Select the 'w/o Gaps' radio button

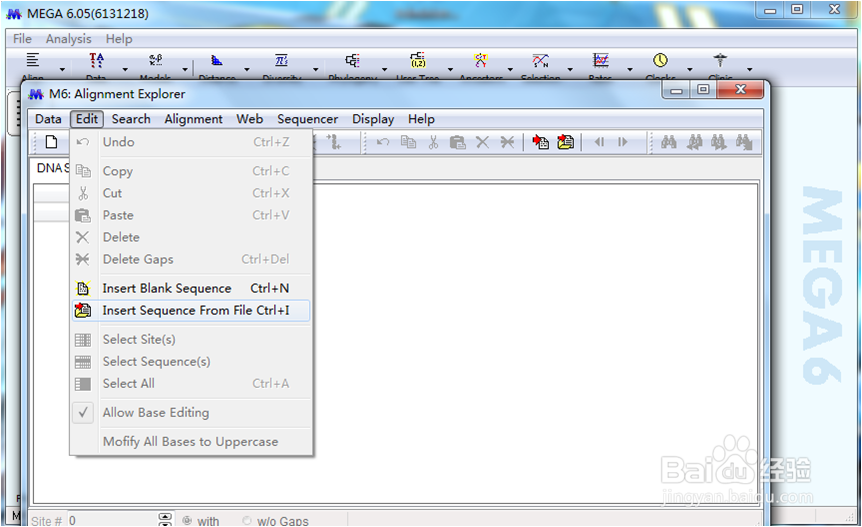pos(247,520)
